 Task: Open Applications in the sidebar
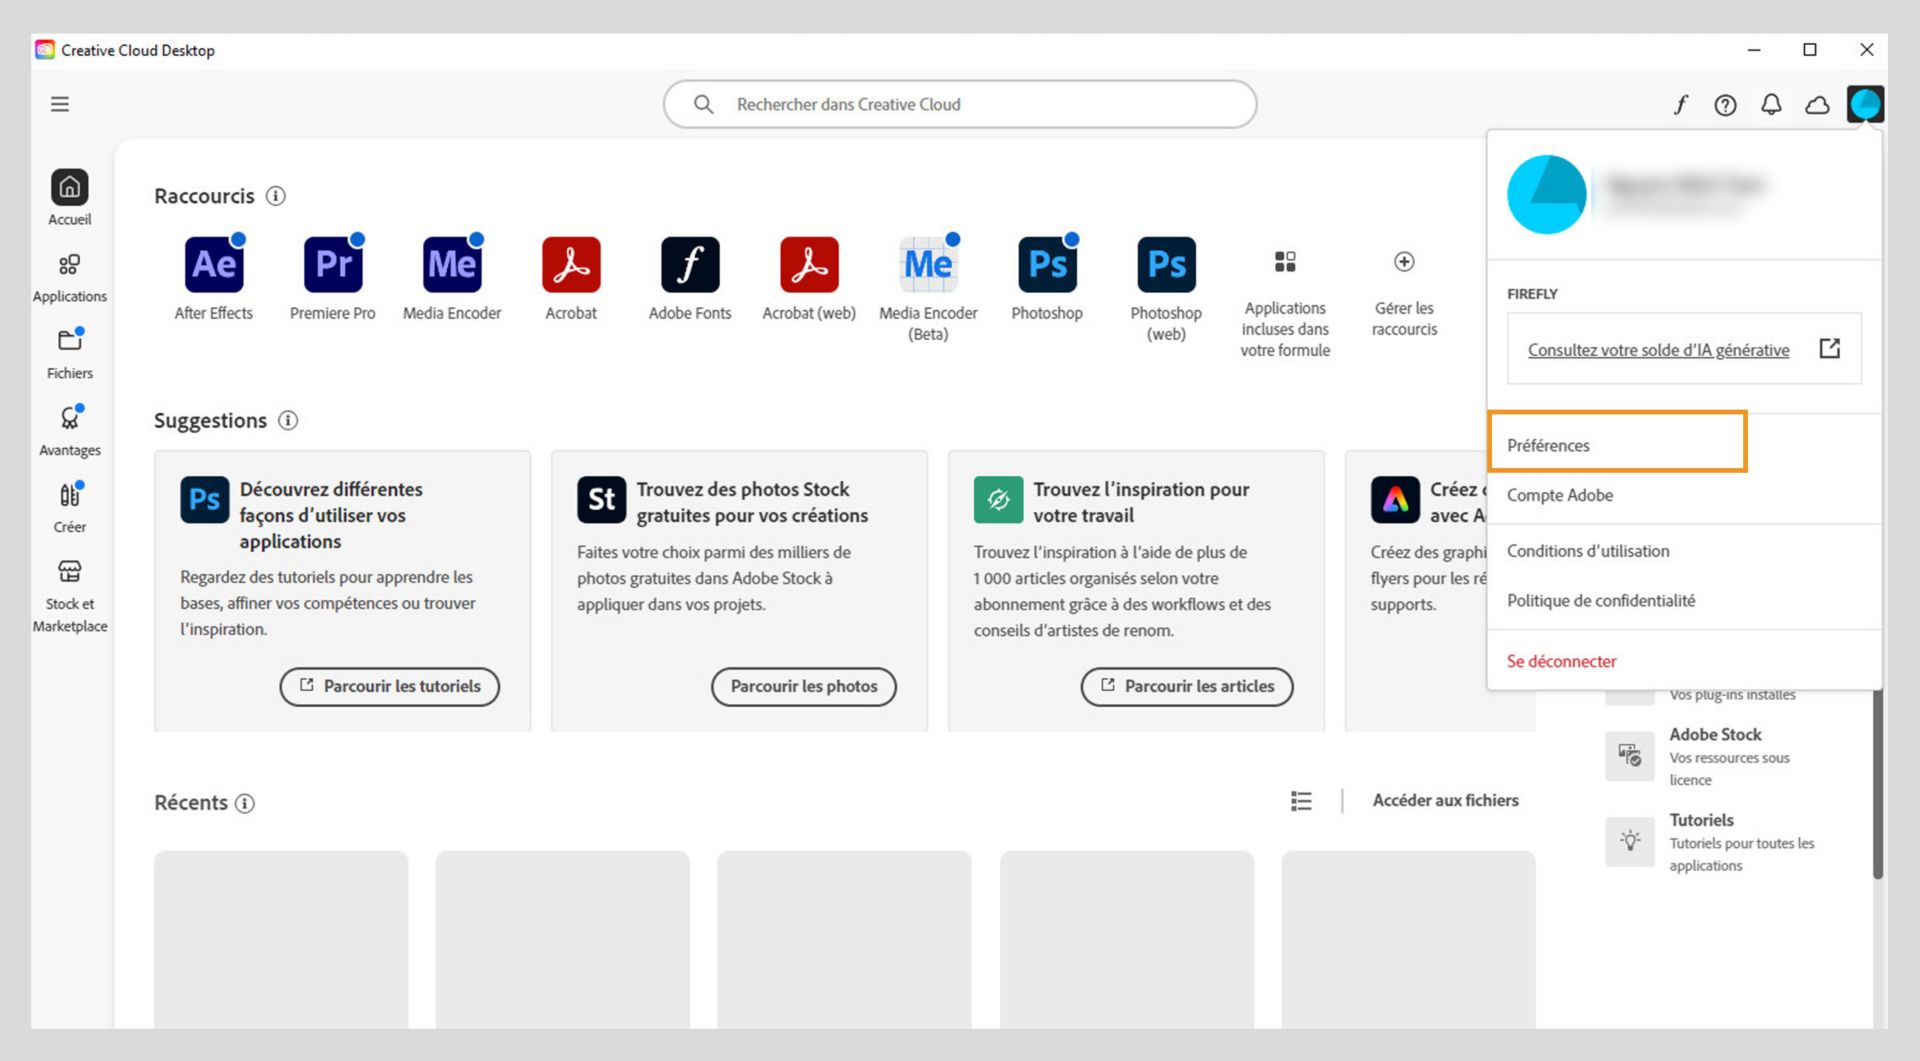click(69, 277)
